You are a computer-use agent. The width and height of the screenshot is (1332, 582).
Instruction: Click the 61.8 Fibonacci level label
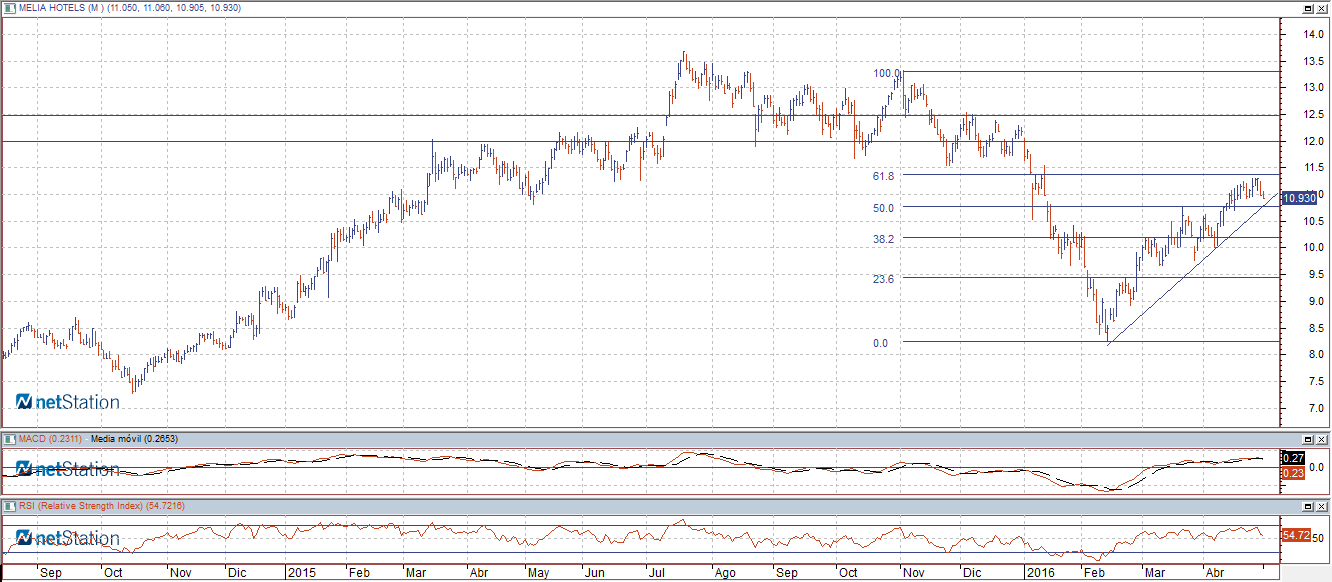[882, 176]
